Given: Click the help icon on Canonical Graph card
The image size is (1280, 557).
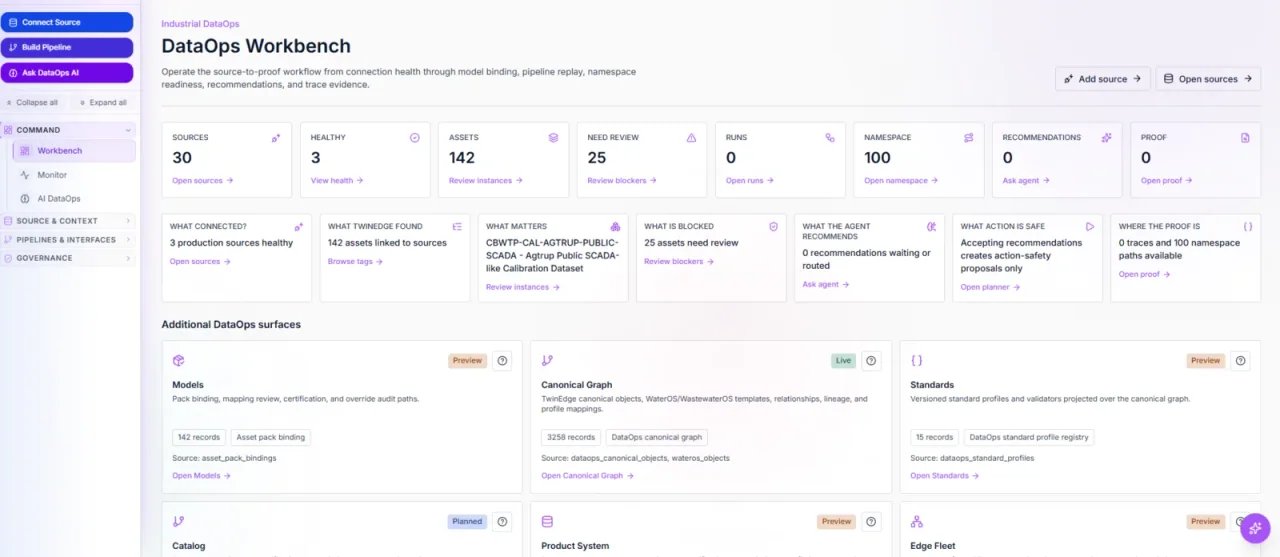Looking at the screenshot, I should [x=871, y=361].
